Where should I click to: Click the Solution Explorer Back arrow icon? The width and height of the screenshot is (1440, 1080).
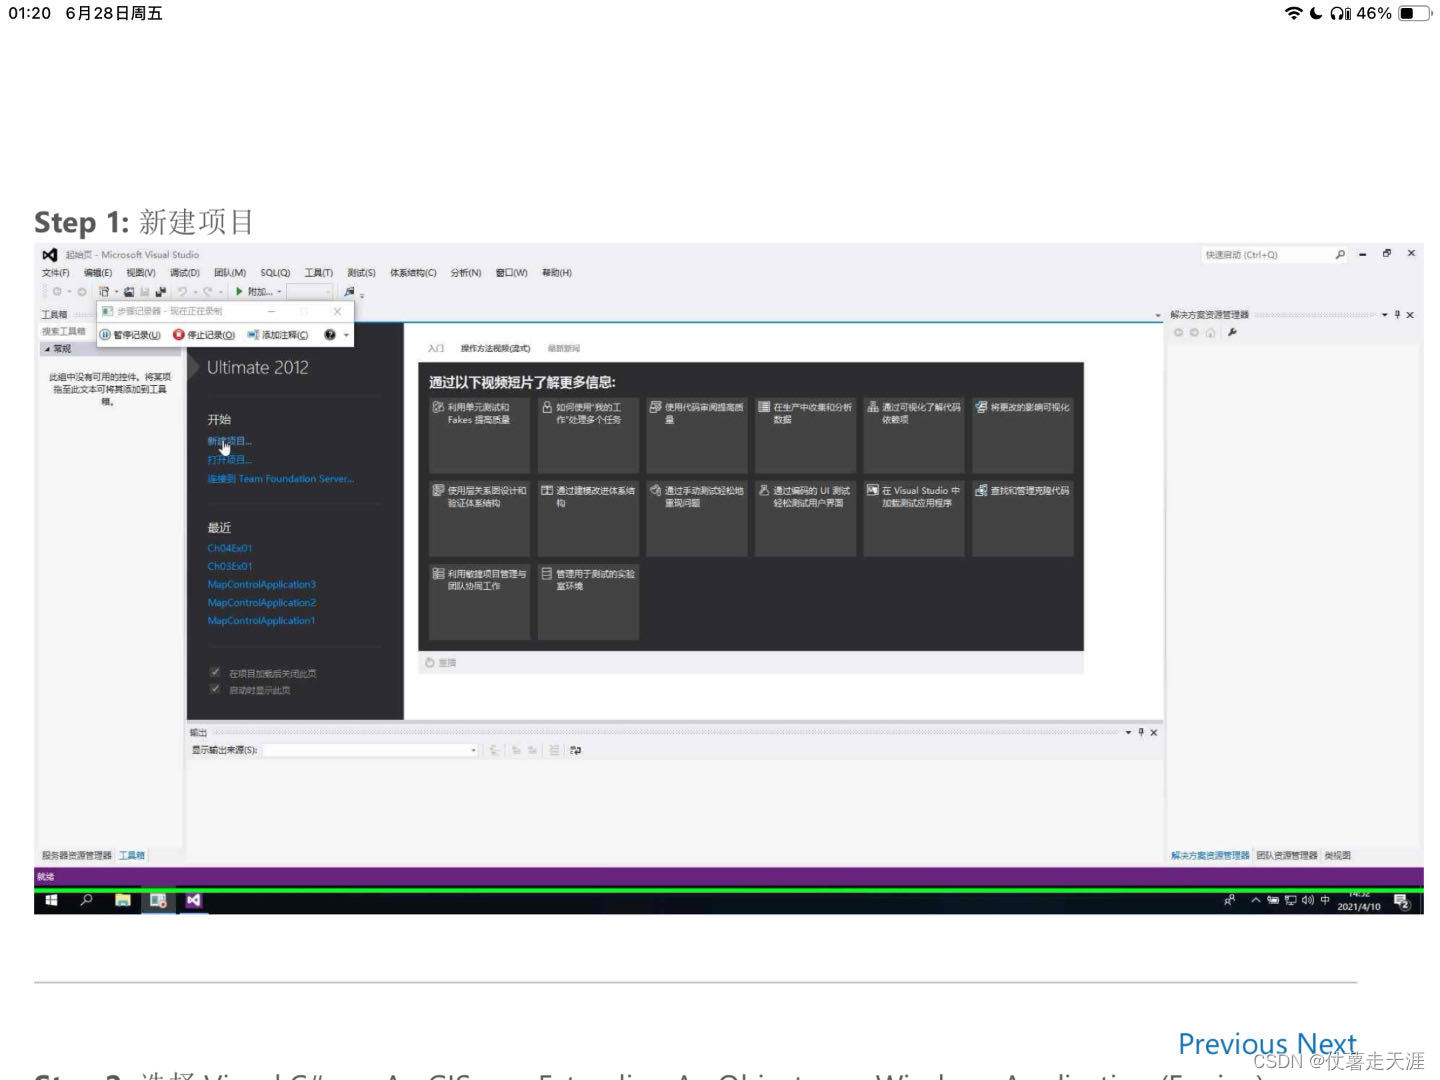pyautogui.click(x=1179, y=332)
